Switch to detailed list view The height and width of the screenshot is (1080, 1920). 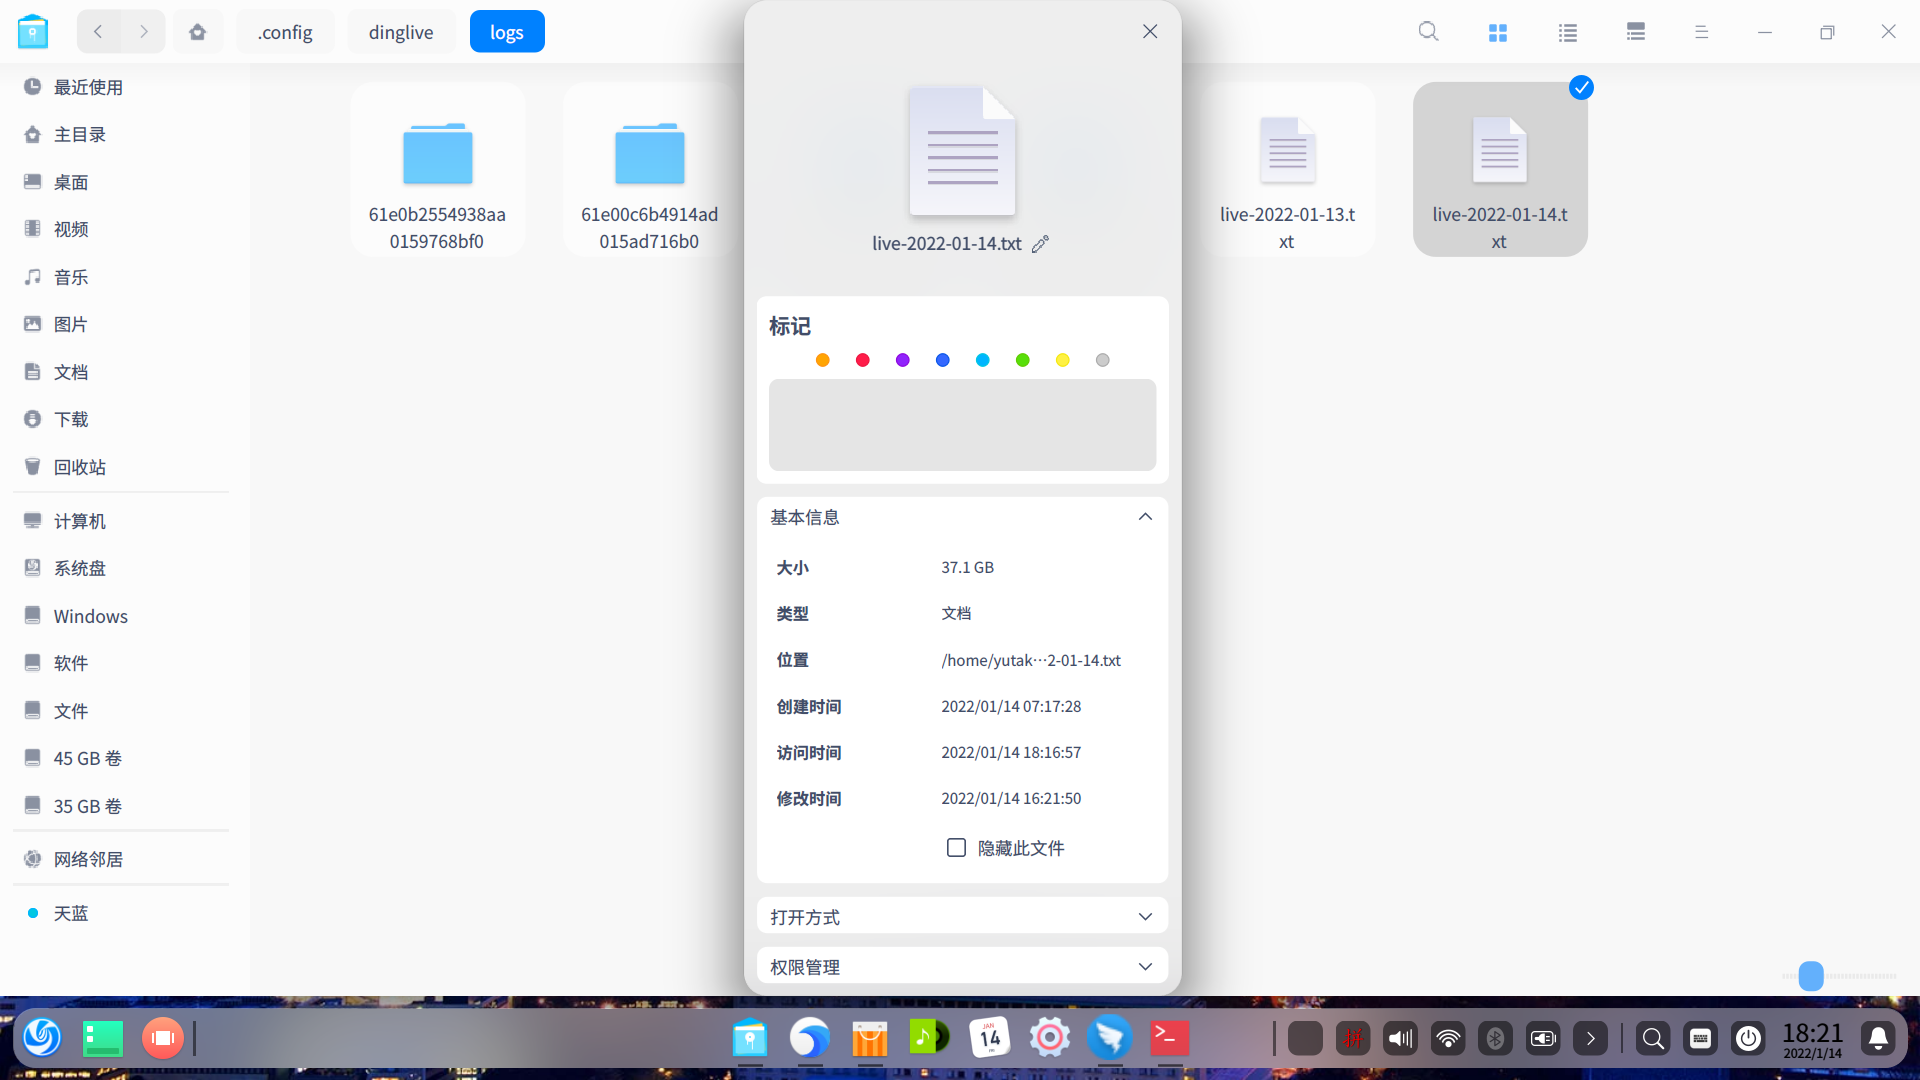coord(1634,31)
